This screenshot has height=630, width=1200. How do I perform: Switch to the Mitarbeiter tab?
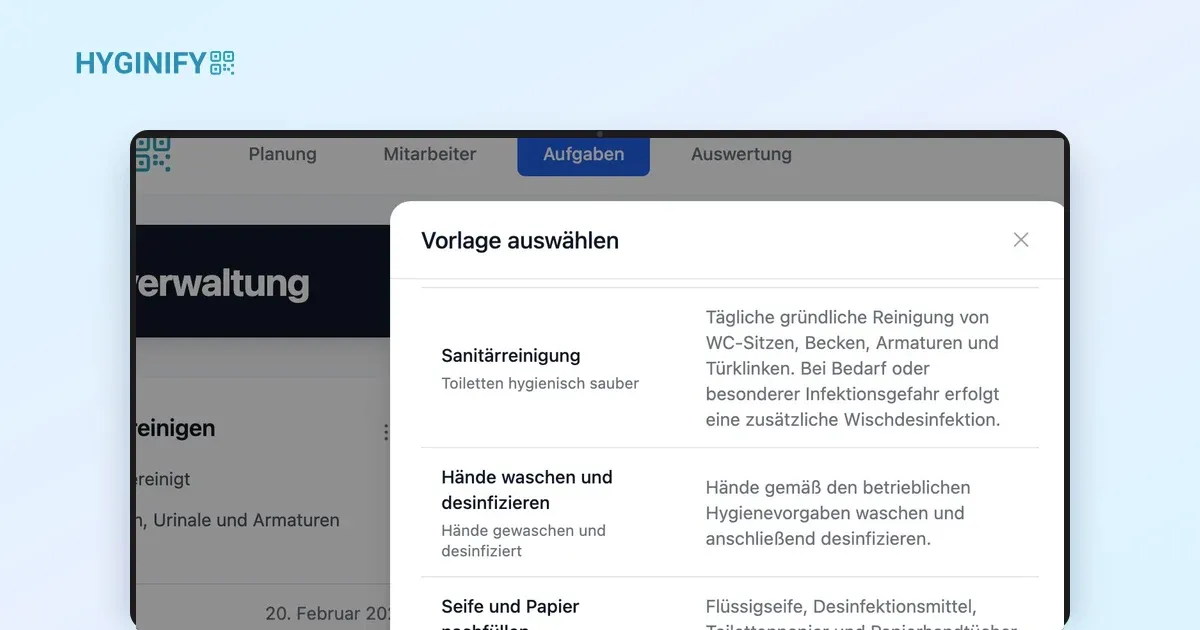[430, 154]
